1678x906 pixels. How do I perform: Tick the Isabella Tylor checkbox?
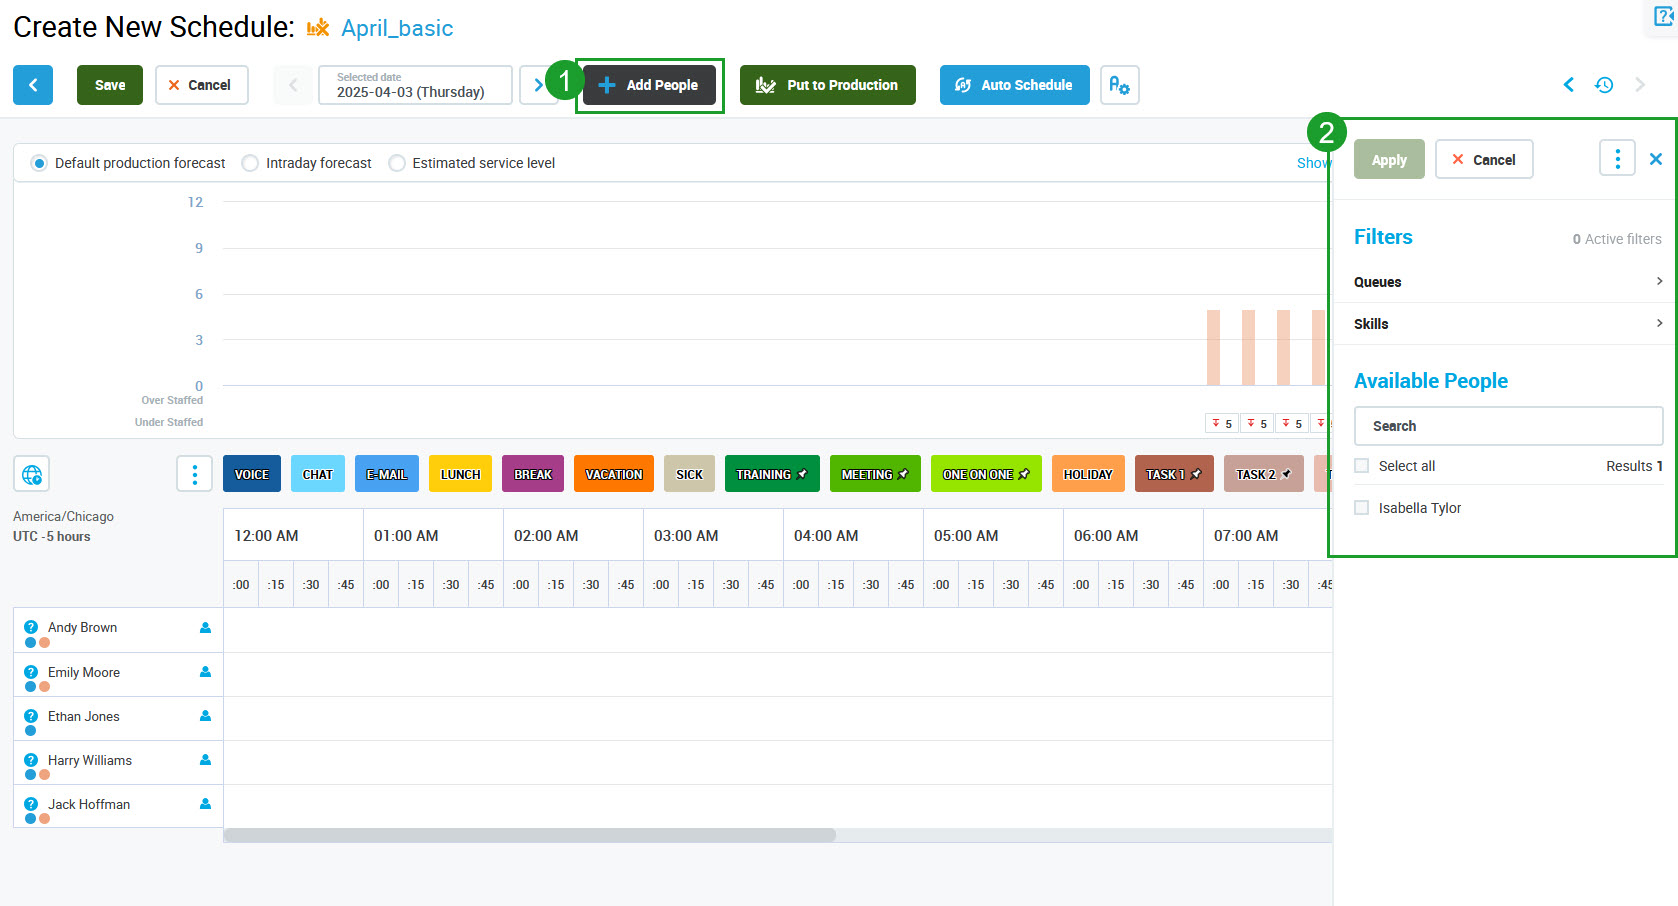1361,508
